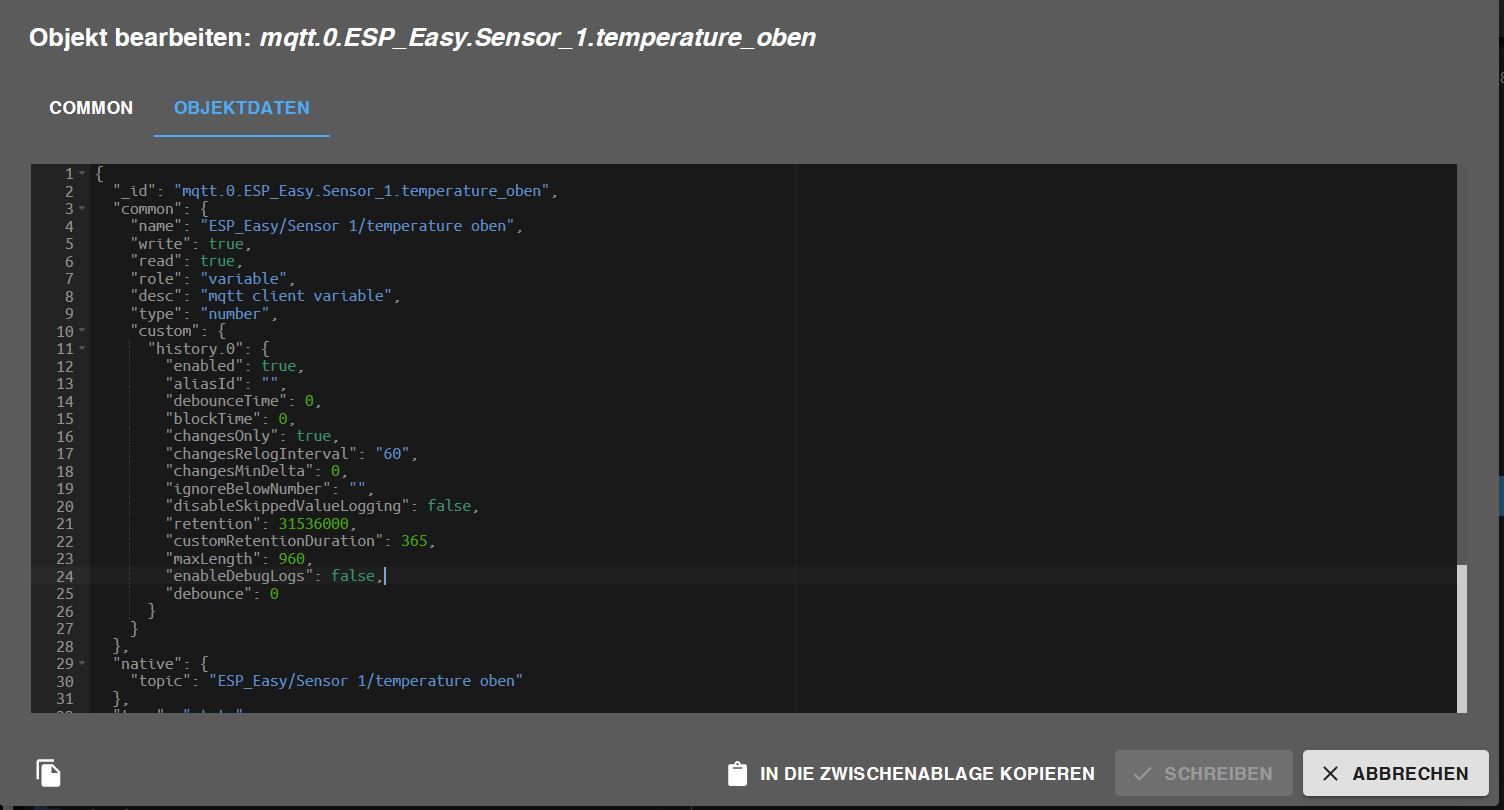Viewport: 1504px width, 810px height.
Task: Click the "maxLength" value 960
Action: [x=292, y=558]
